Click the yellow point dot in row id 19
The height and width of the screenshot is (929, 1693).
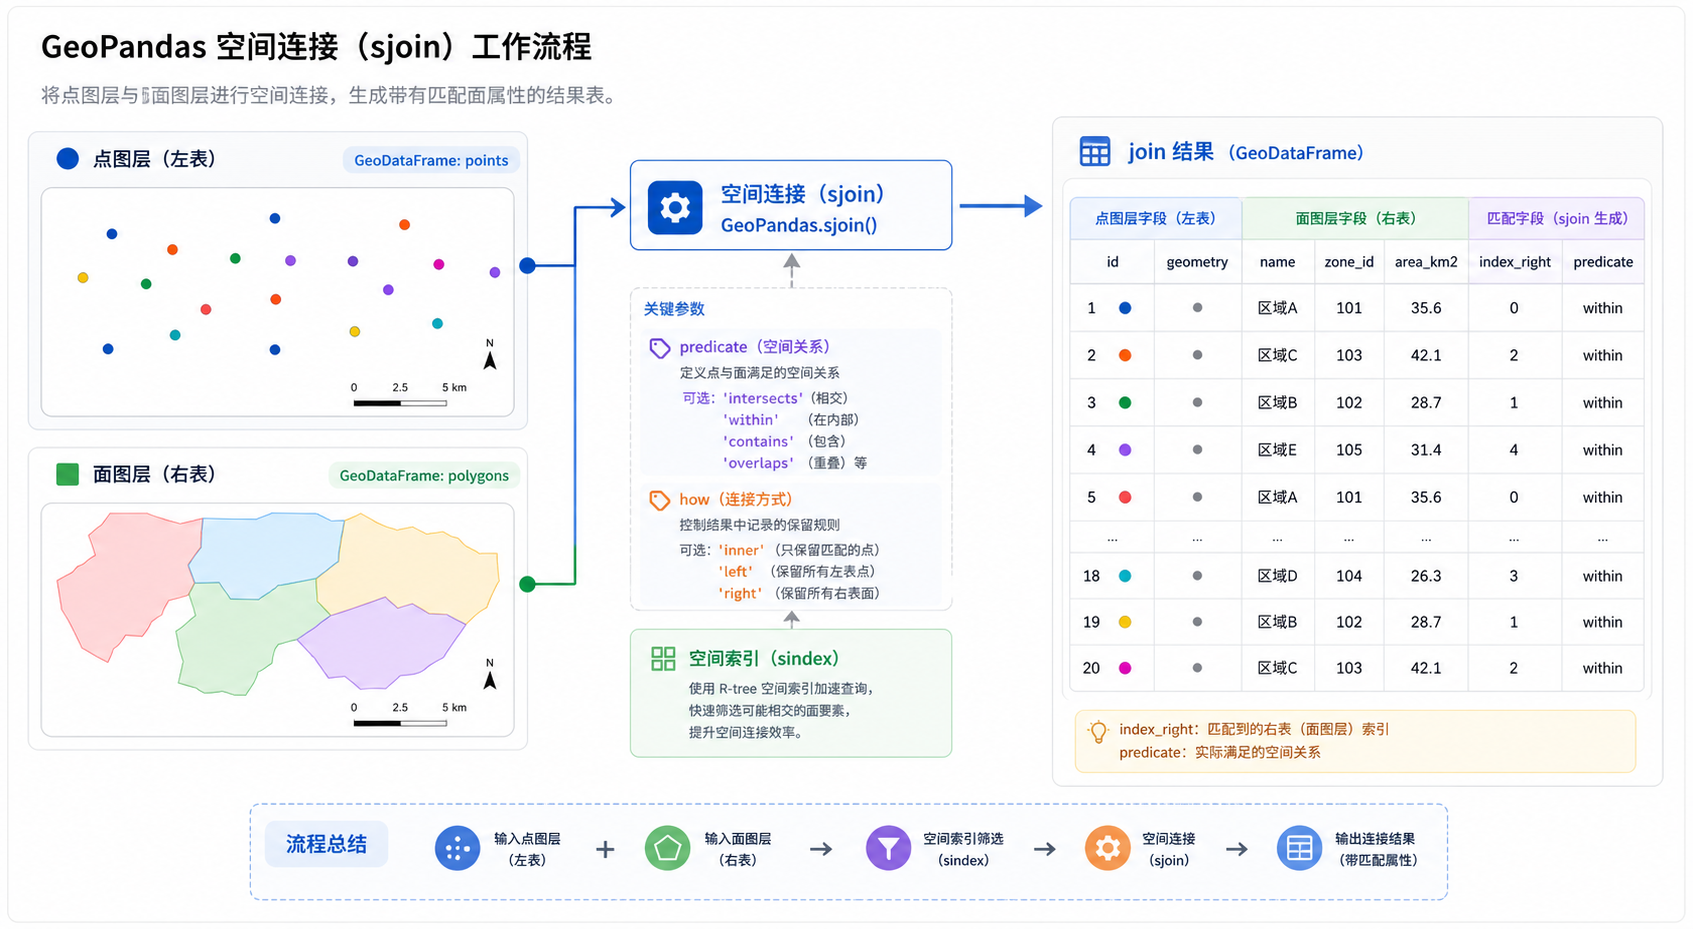click(1125, 622)
